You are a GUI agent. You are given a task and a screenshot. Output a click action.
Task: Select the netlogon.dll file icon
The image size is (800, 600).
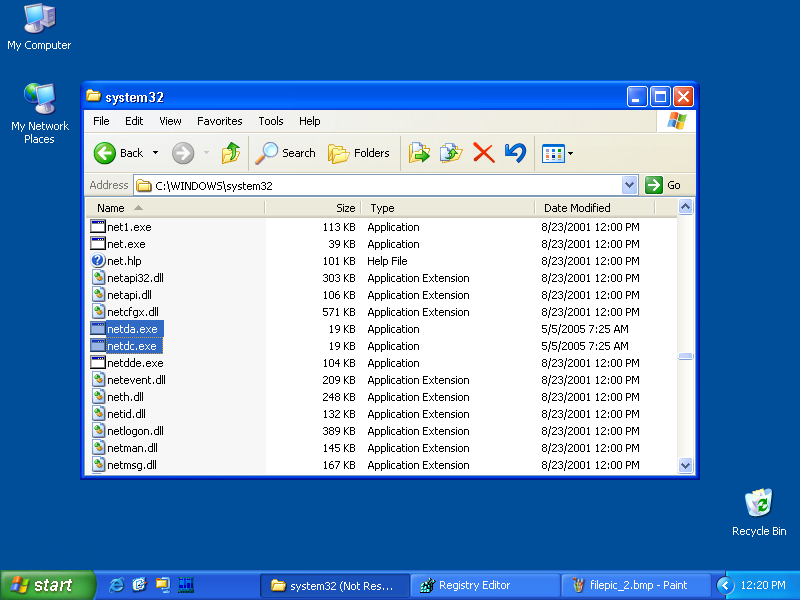[98, 431]
